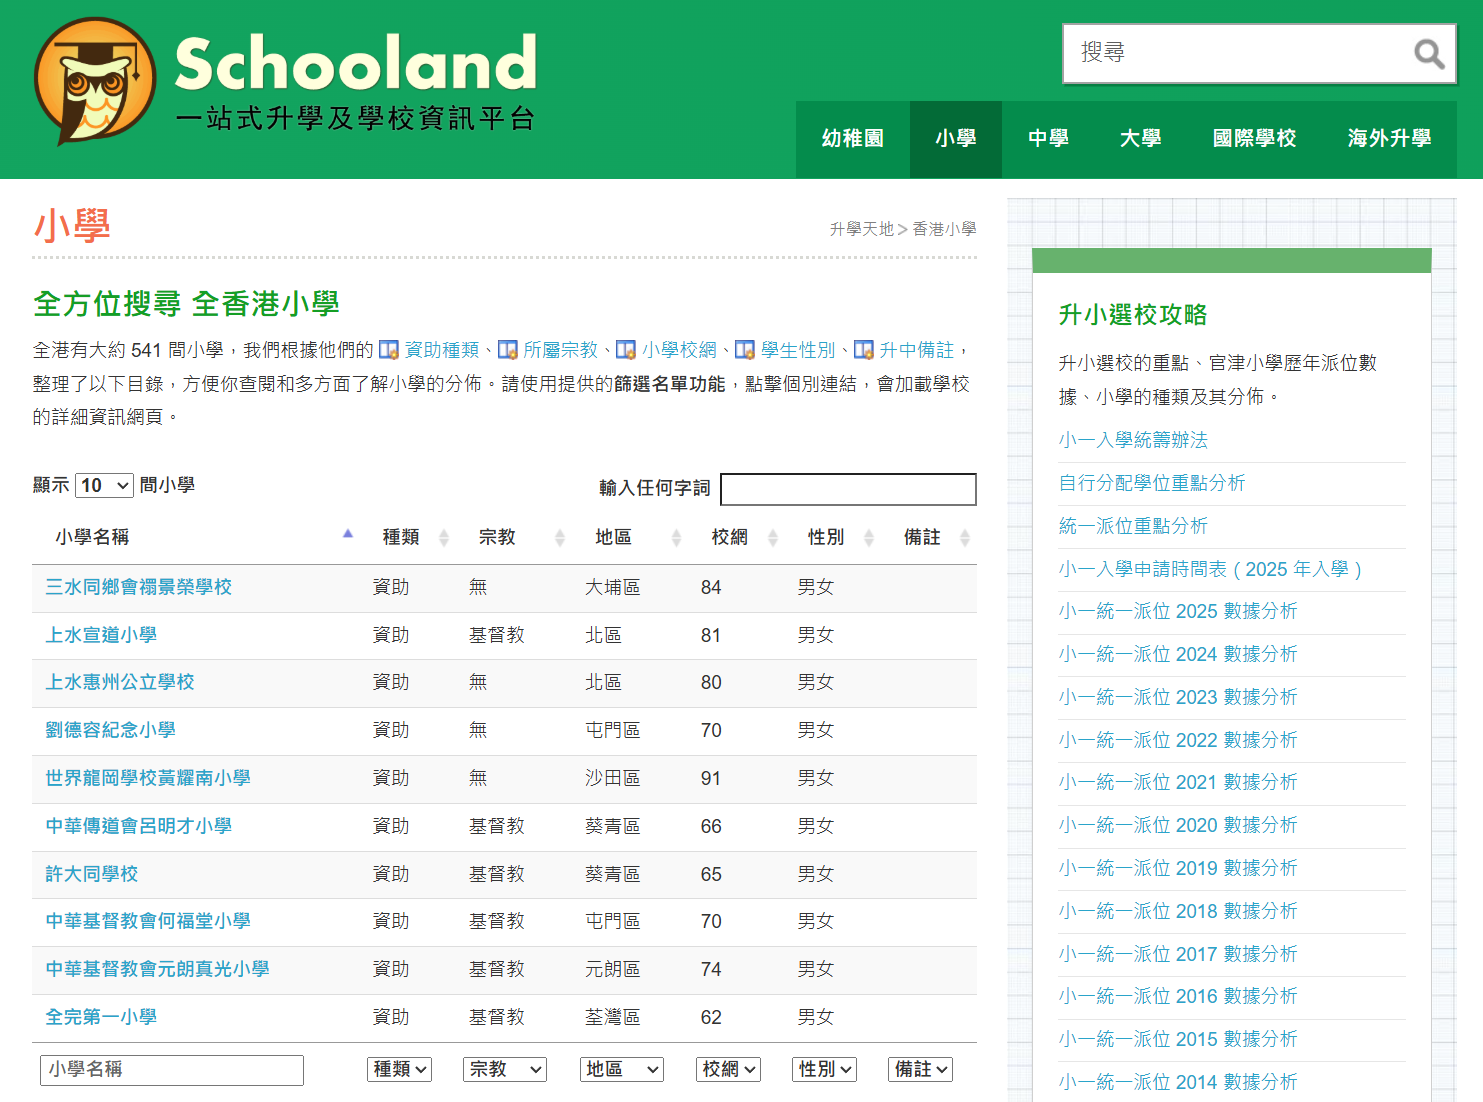Open 小一統一派位 2014 數據分析 link

pos(1178,1082)
